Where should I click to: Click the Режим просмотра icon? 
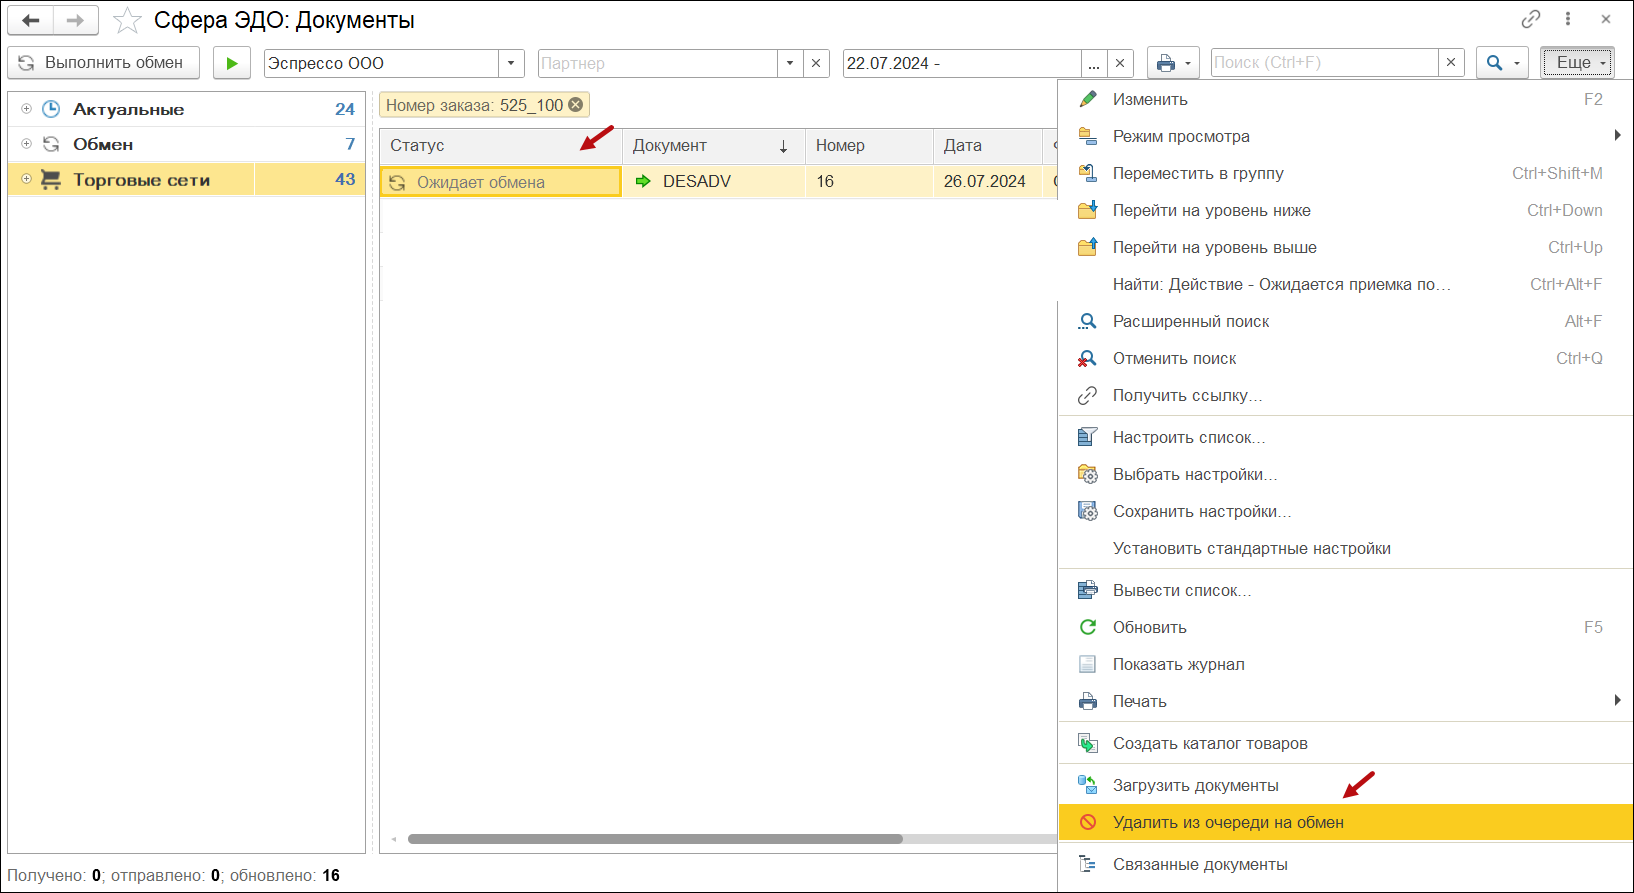(1088, 136)
